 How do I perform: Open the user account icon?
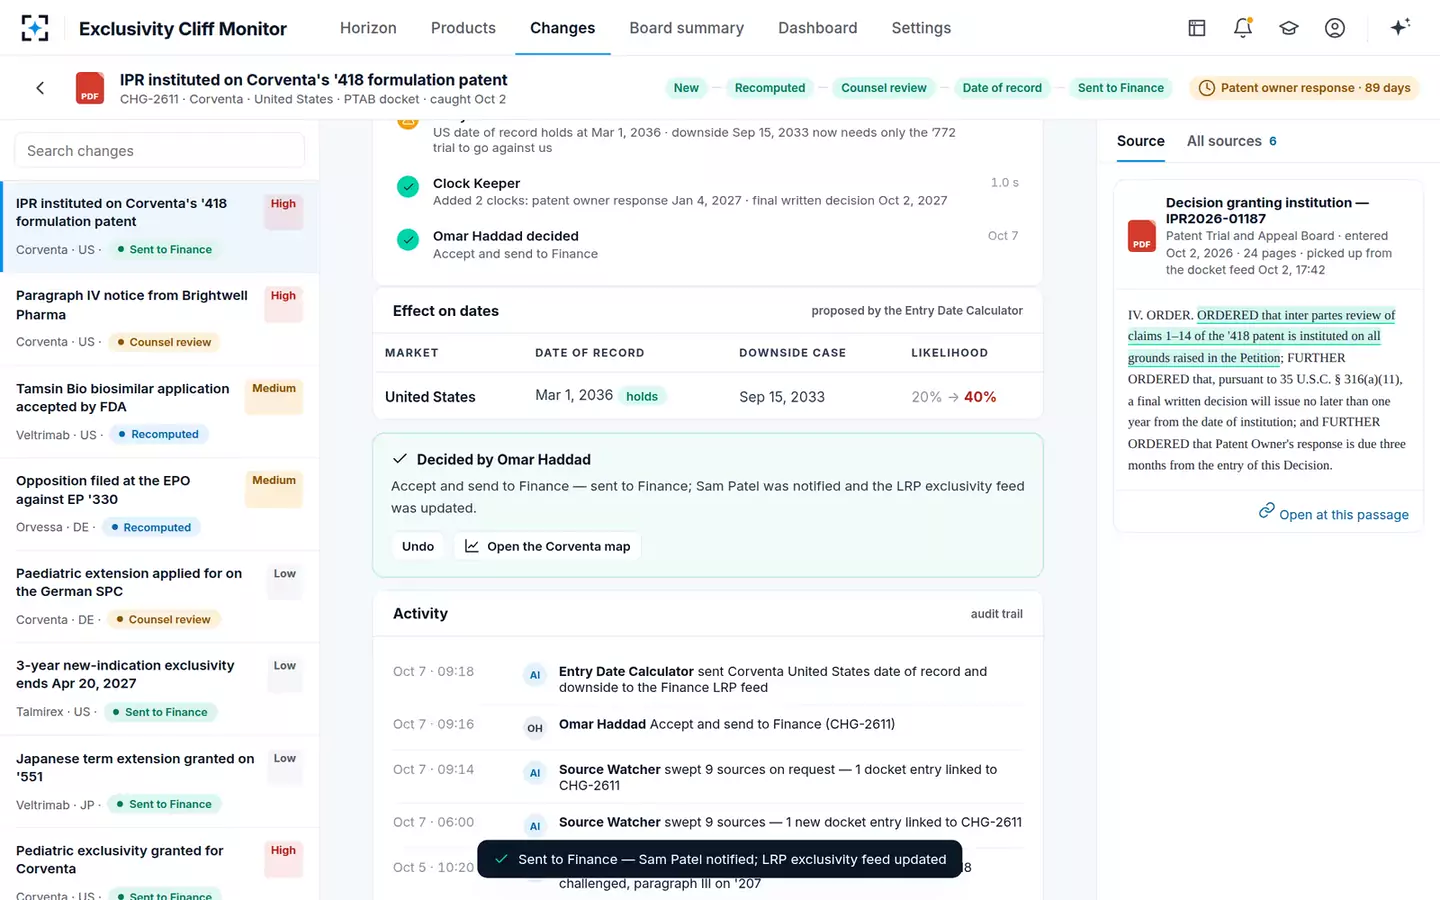[x=1335, y=28]
